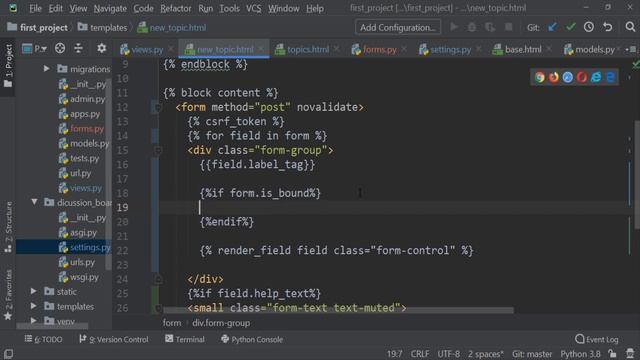Collapse the dicussion_board folder
This screenshot has height=360, width=640.
(35, 202)
